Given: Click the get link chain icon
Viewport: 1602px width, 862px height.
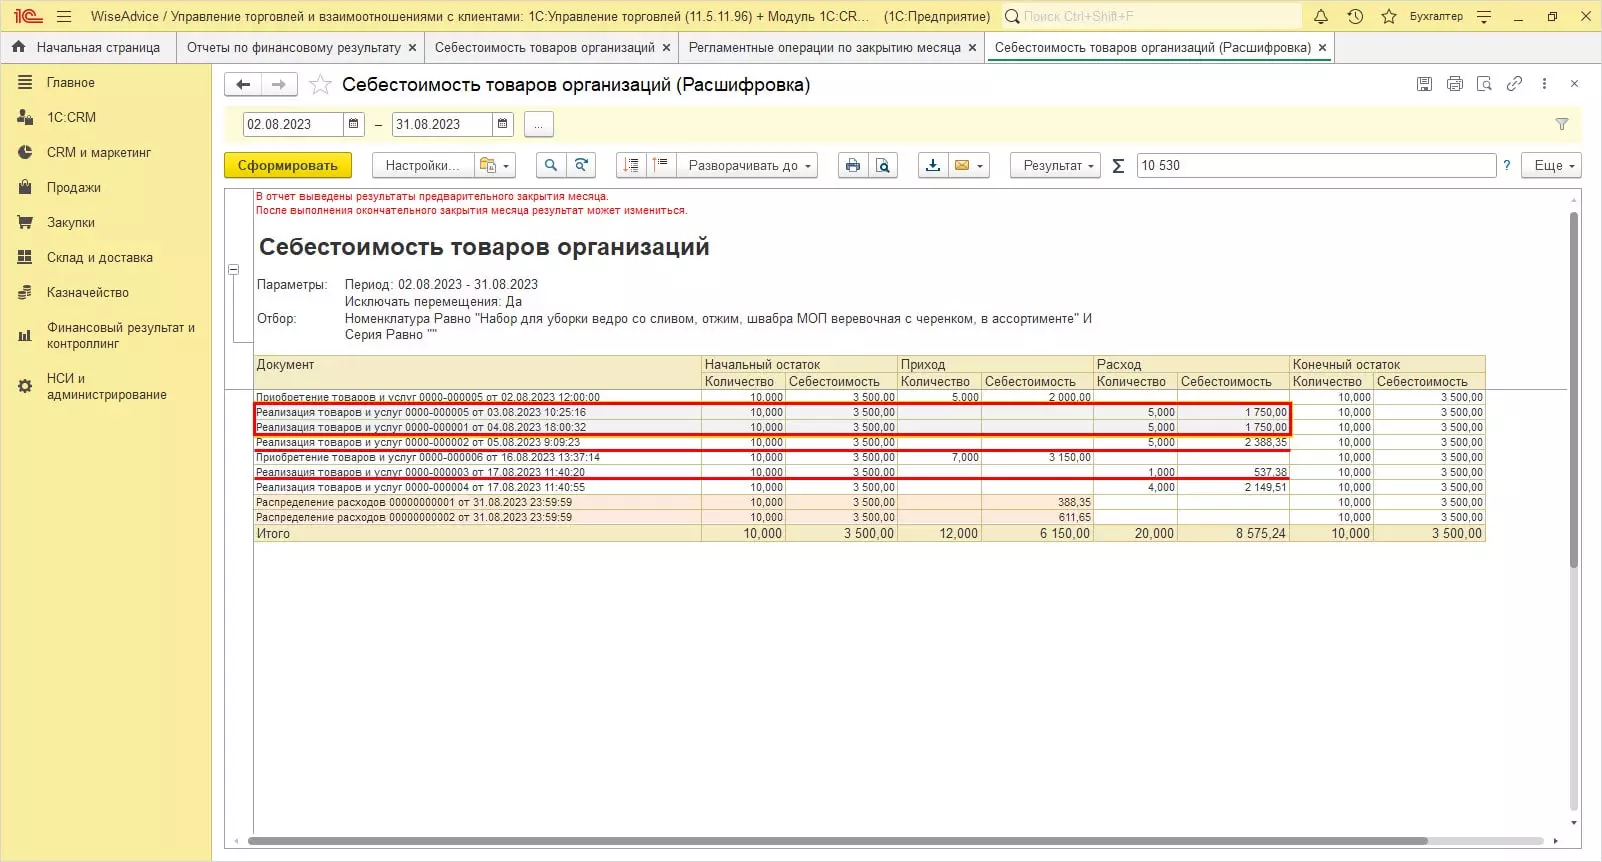Looking at the screenshot, I should pyautogui.click(x=1514, y=84).
